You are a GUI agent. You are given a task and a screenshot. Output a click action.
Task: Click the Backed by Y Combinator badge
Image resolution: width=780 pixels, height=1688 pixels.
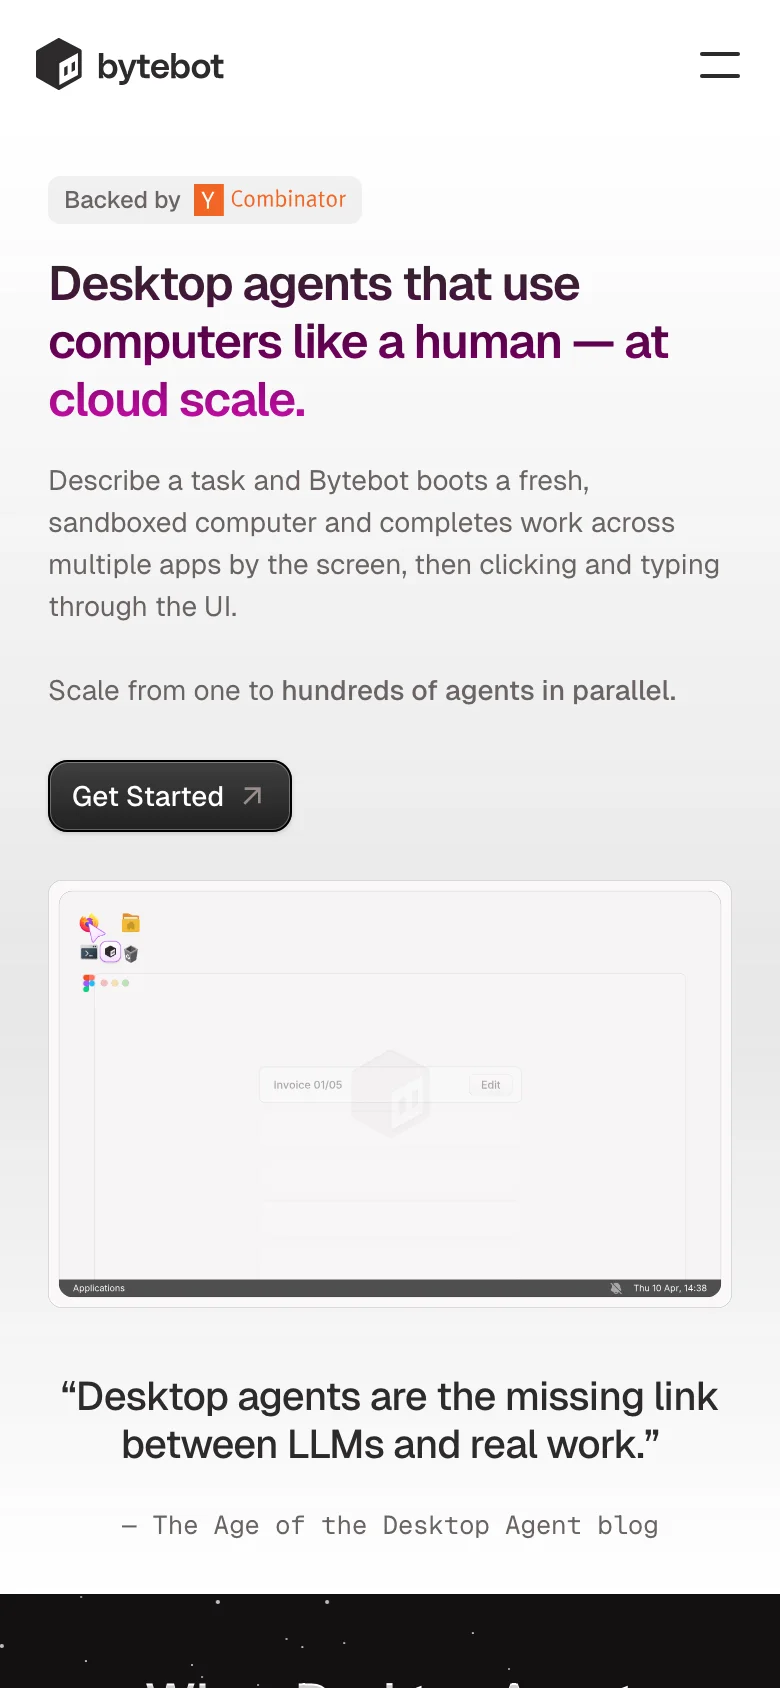point(205,200)
